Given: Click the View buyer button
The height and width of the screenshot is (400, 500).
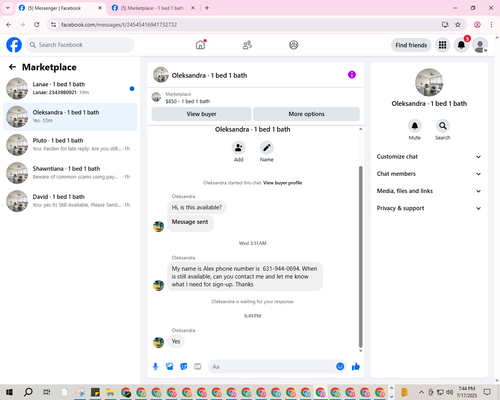Looking at the screenshot, I should point(201,114).
